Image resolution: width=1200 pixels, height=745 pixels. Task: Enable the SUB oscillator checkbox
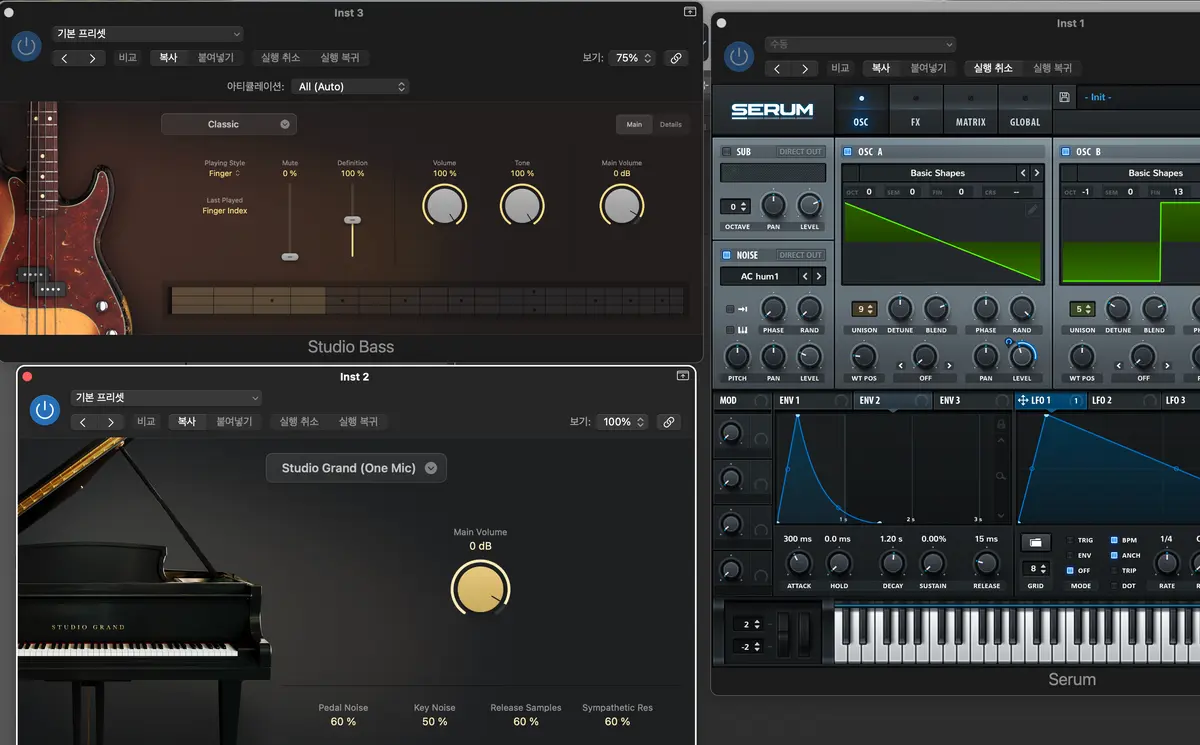pos(727,152)
